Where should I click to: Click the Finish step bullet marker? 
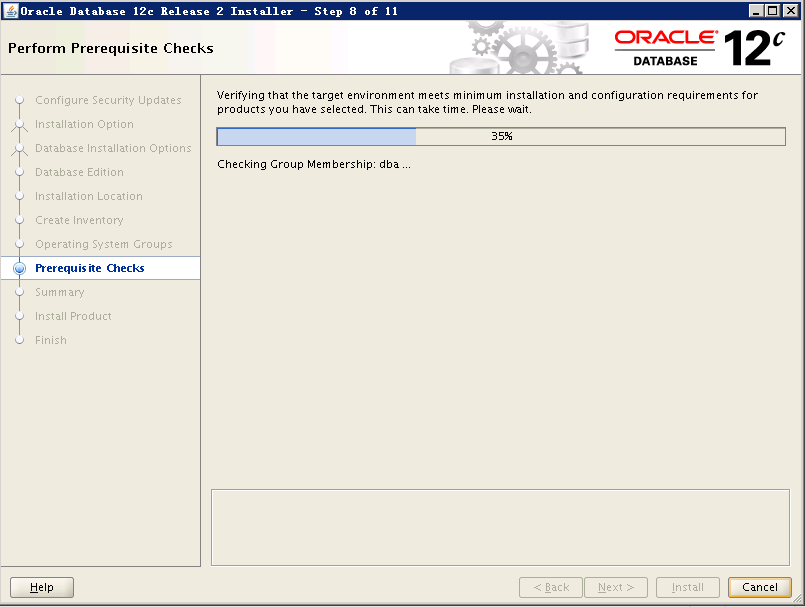pos(19,340)
